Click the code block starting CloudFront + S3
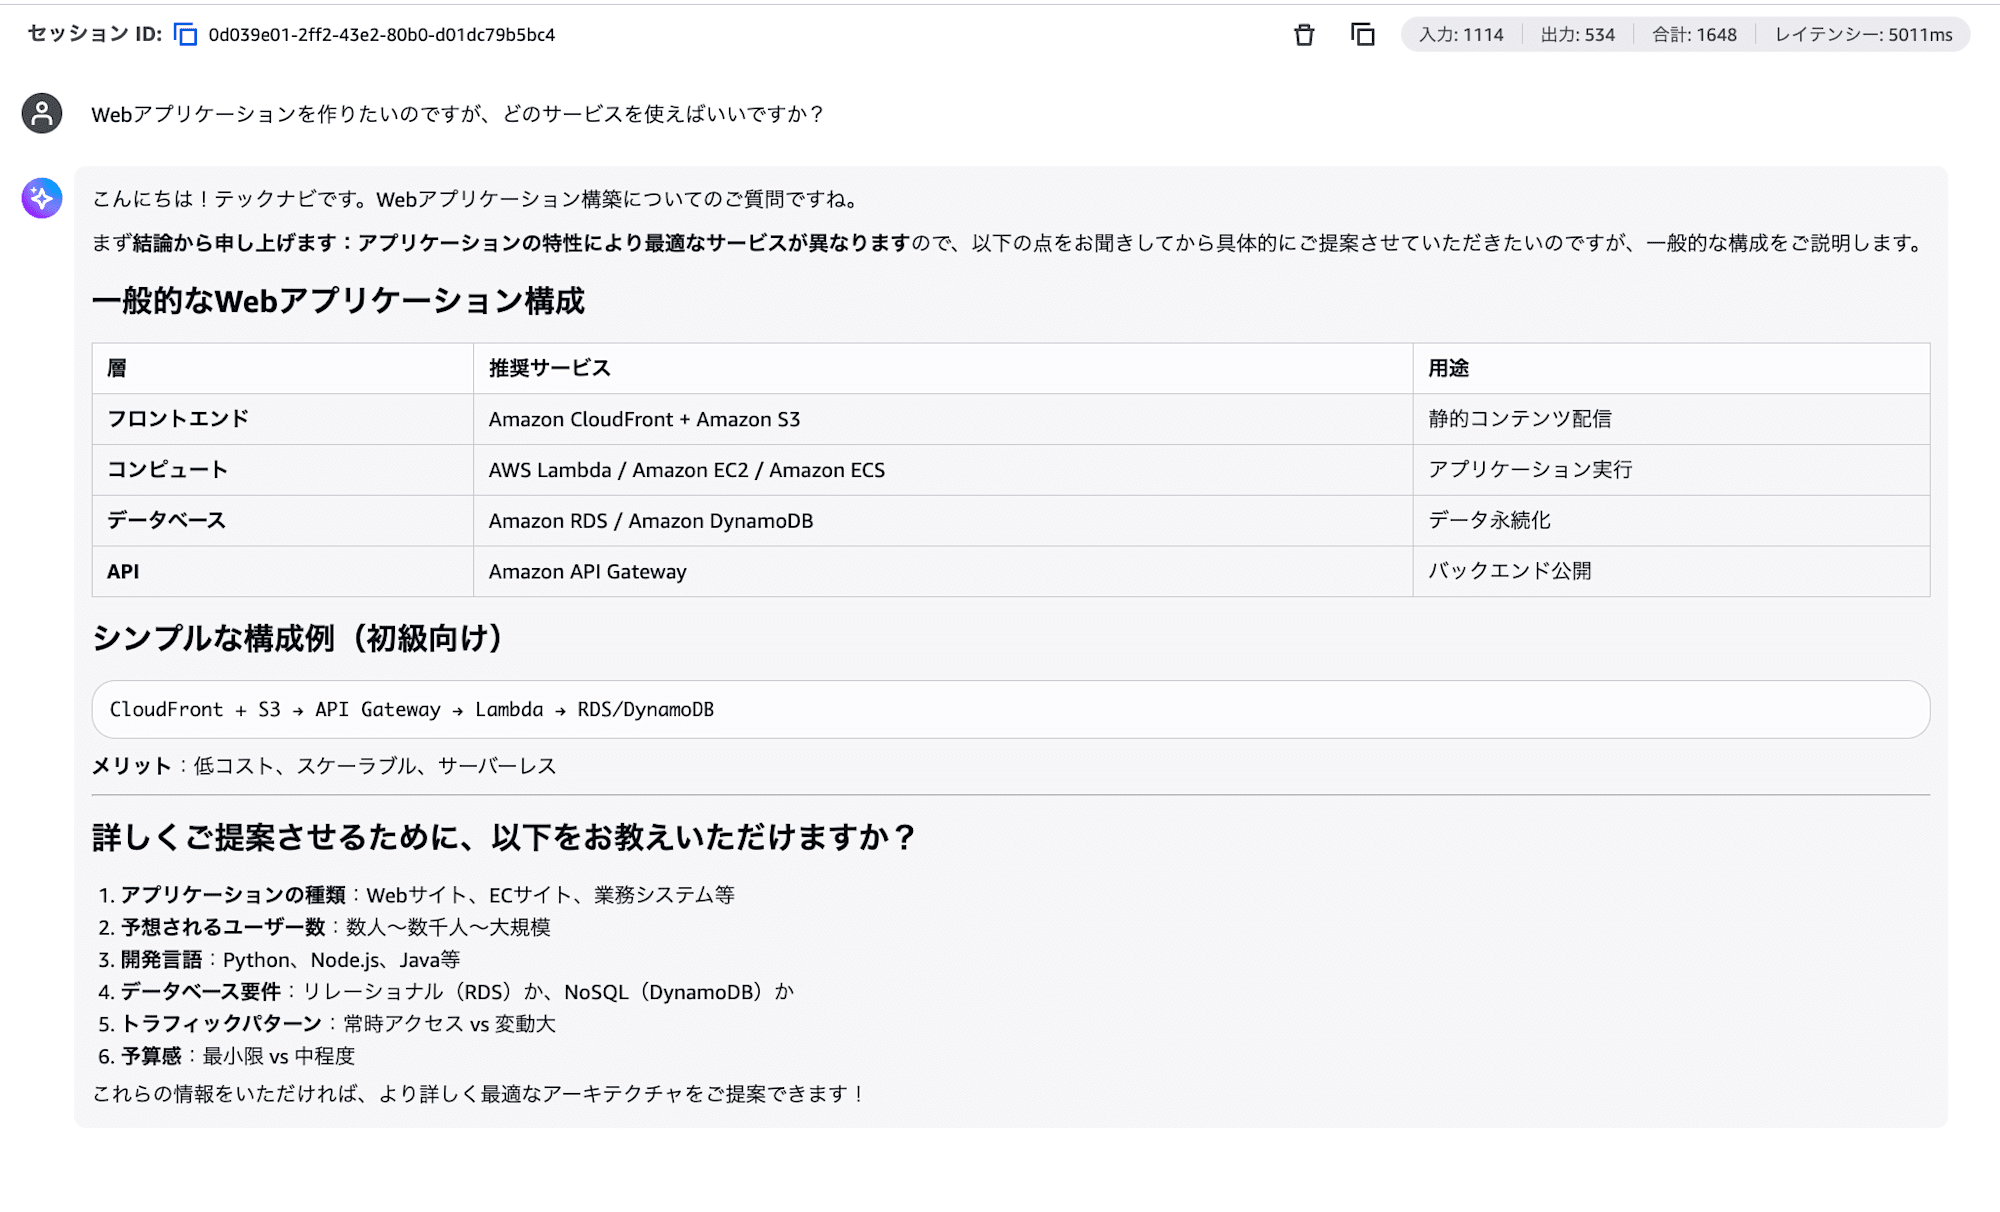 [1011, 710]
